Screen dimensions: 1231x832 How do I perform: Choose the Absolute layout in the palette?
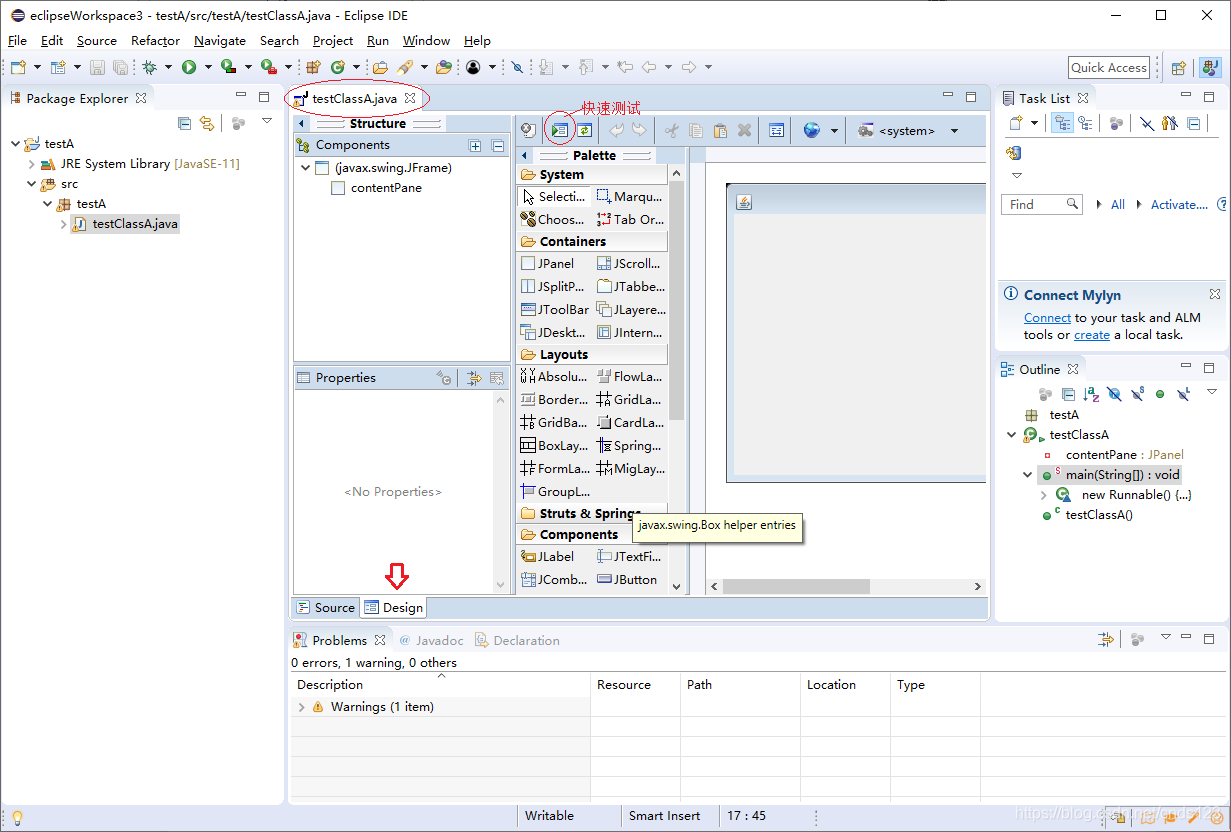pyautogui.click(x=554, y=376)
